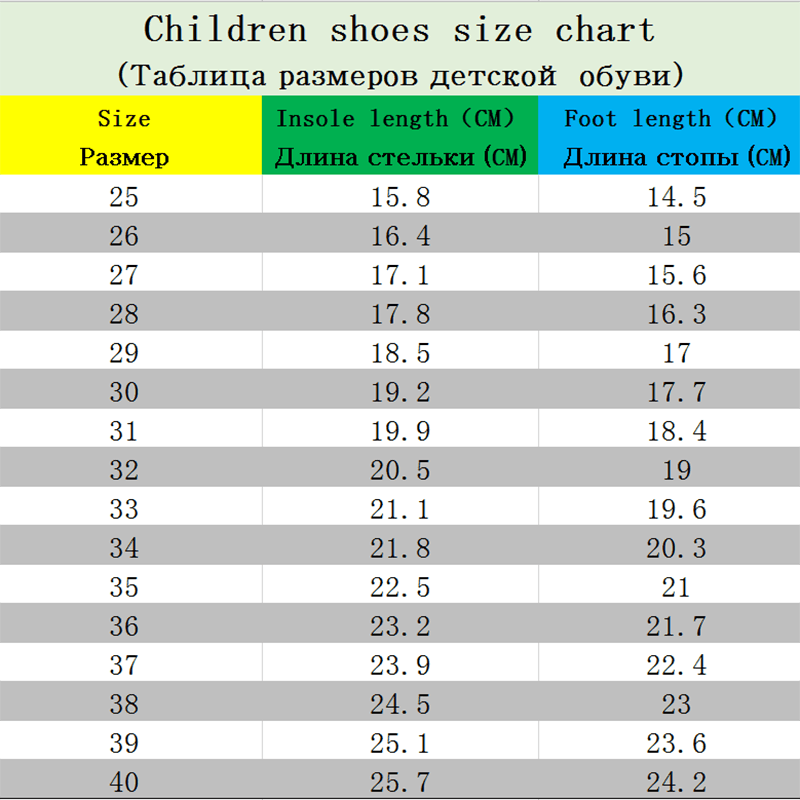Click insole length value 25.1
Image resolution: width=800 pixels, height=800 pixels.
coord(400,744)
